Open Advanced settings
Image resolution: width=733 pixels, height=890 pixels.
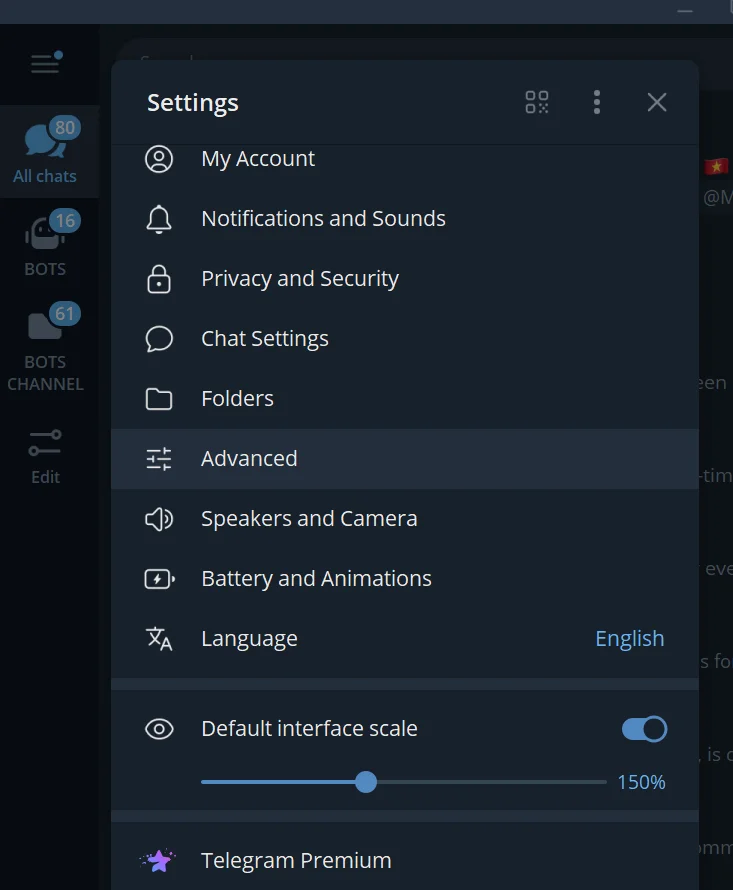pyautogui.click(x=405, y=459)
